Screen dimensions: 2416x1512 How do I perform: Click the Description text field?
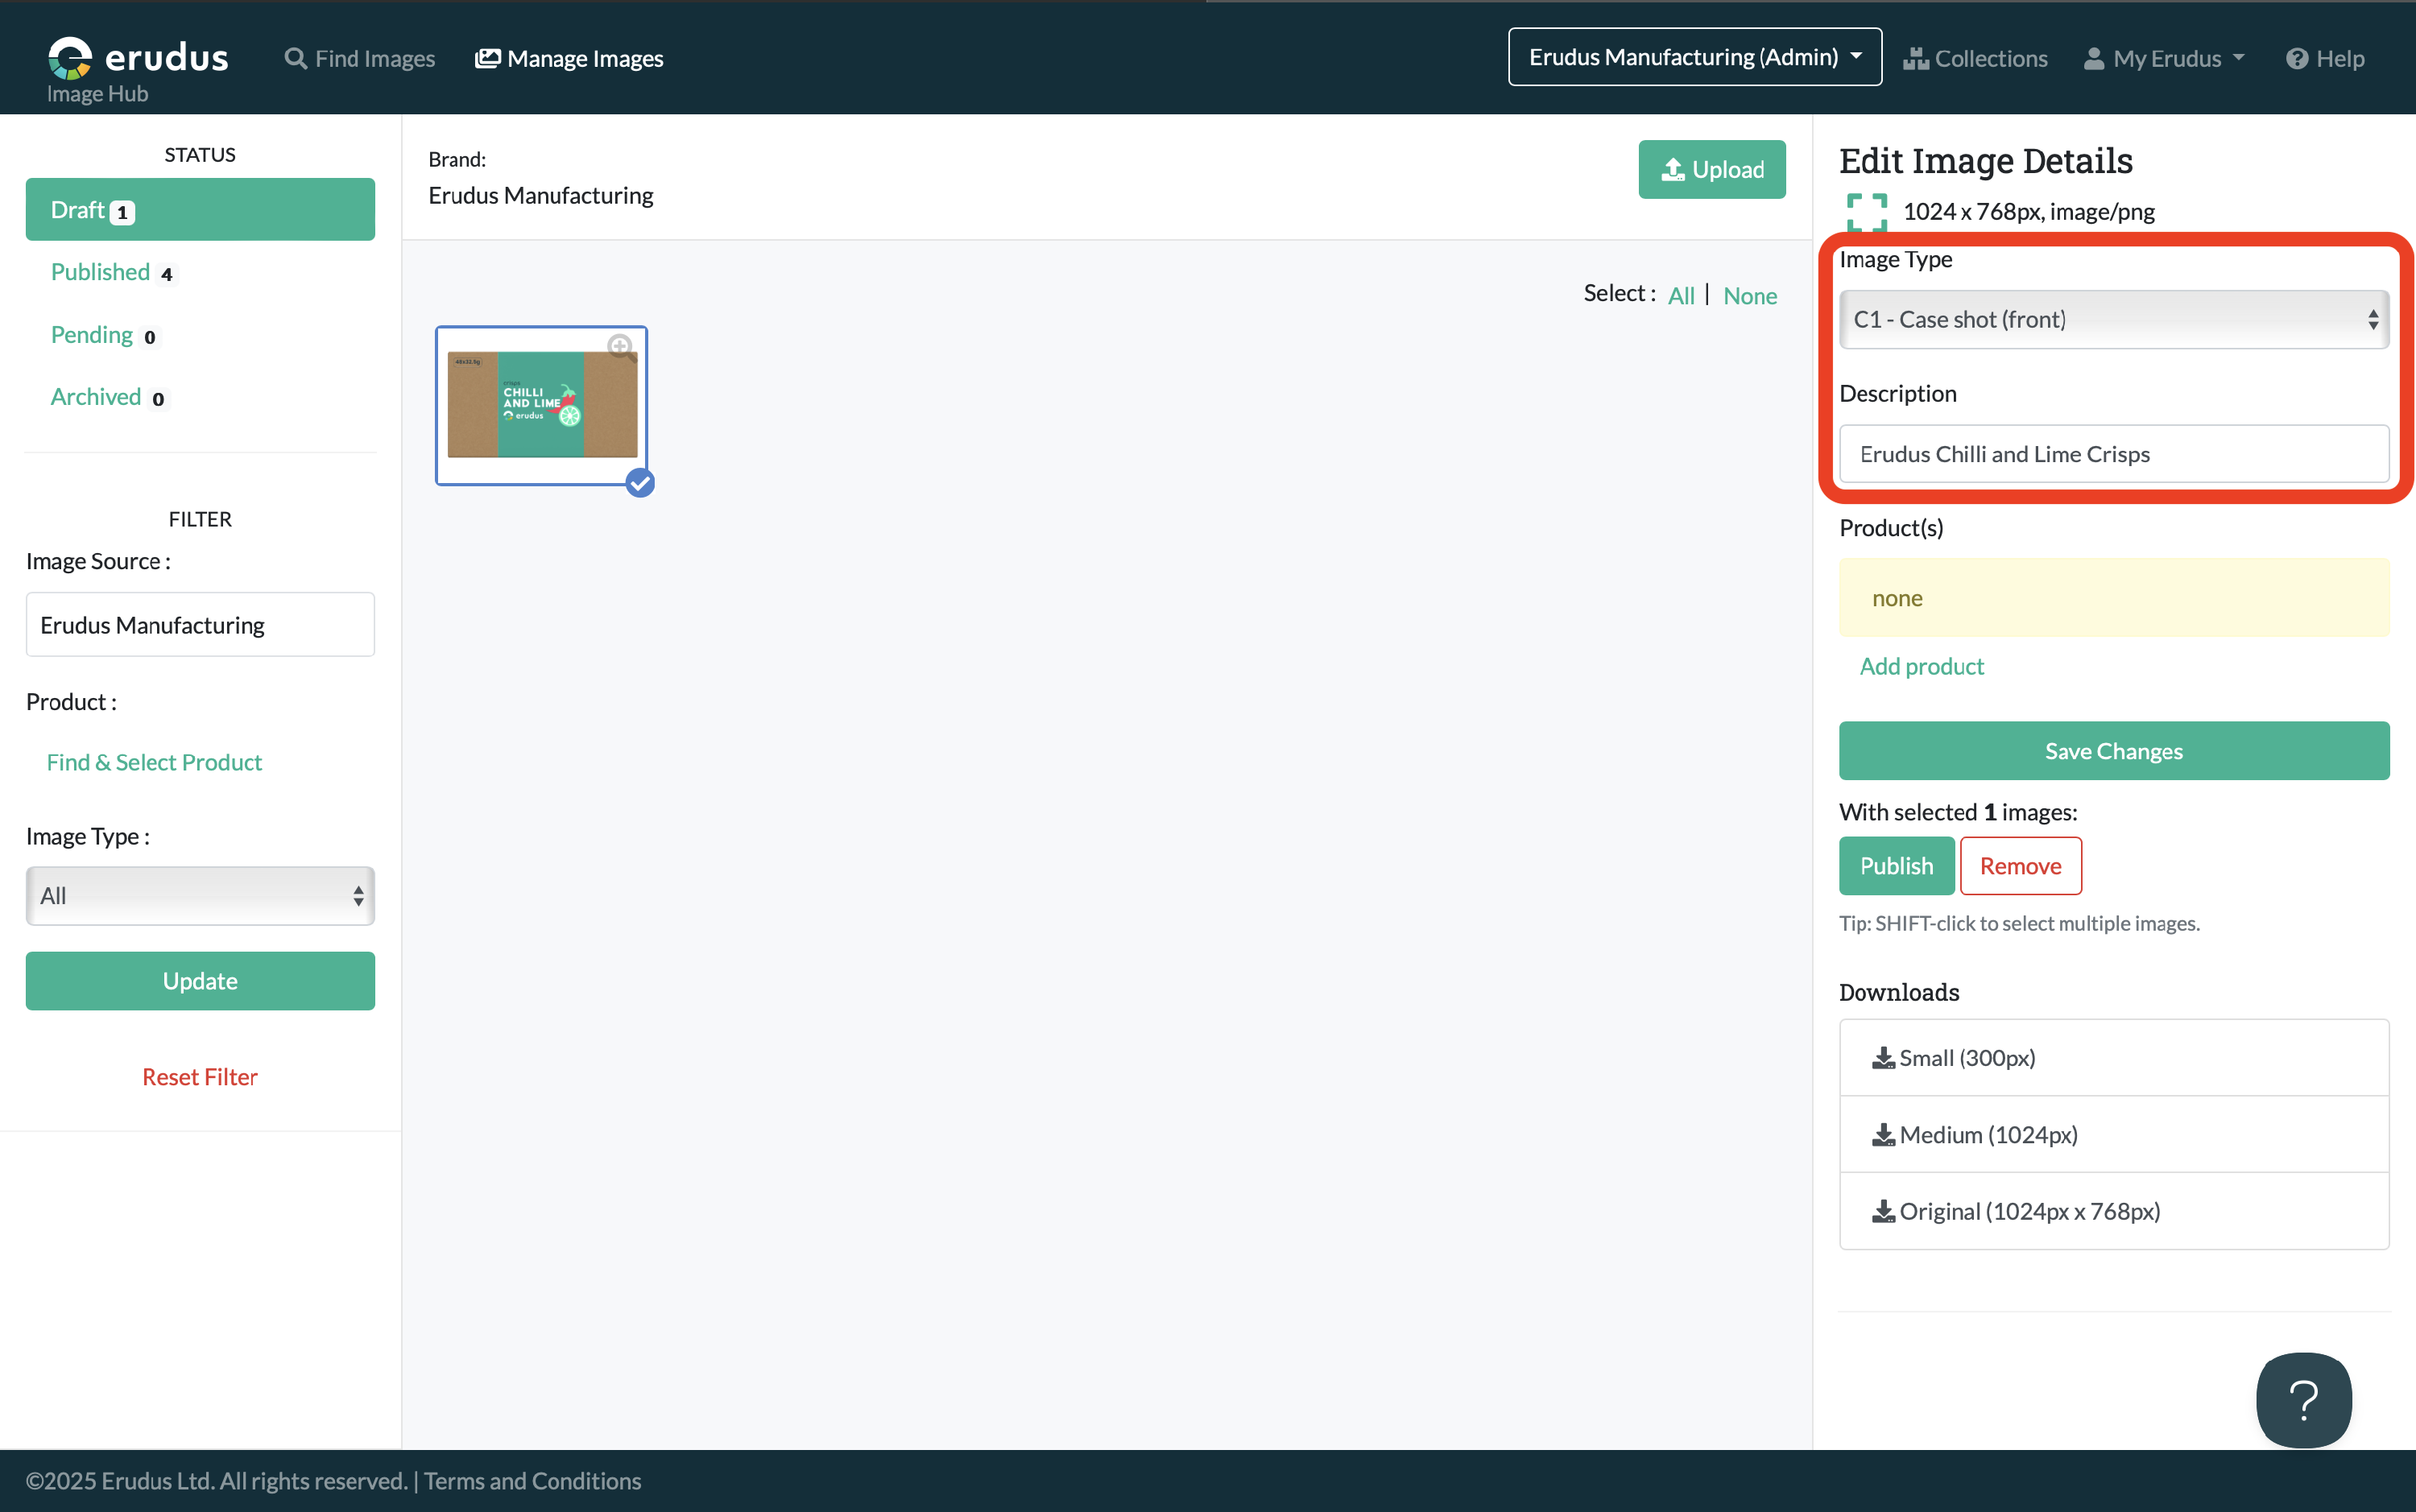pyautogui.click(x=2113, y=454)
